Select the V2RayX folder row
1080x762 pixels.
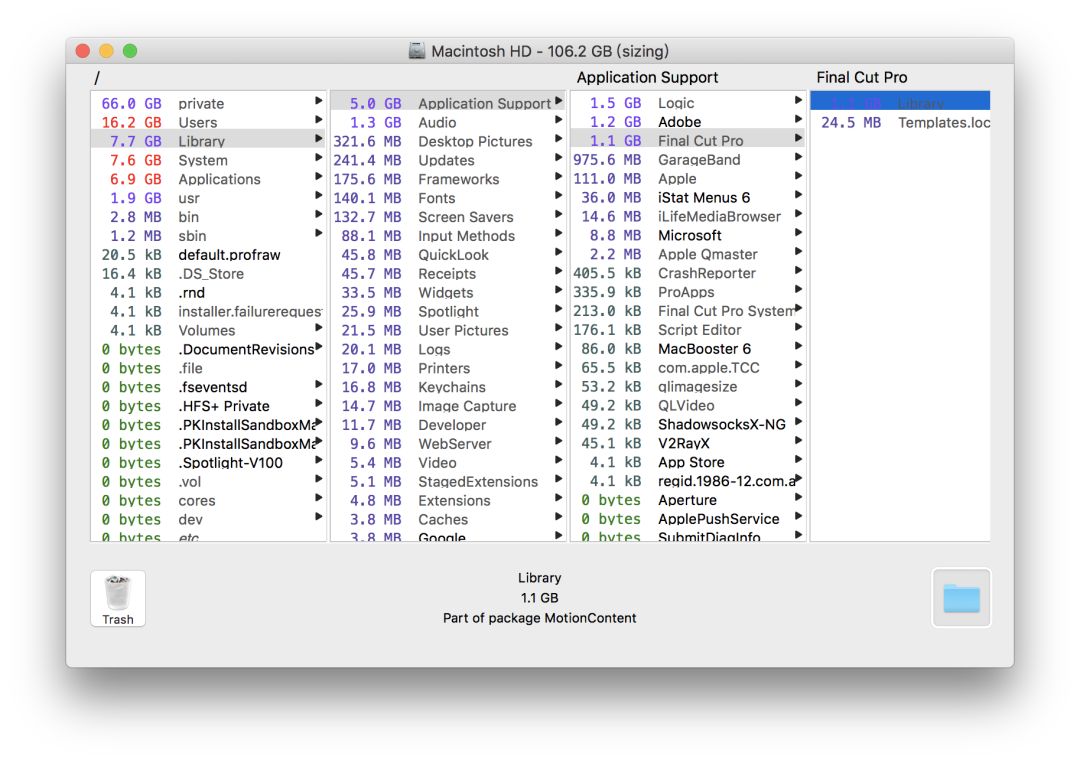coord(688,444)
